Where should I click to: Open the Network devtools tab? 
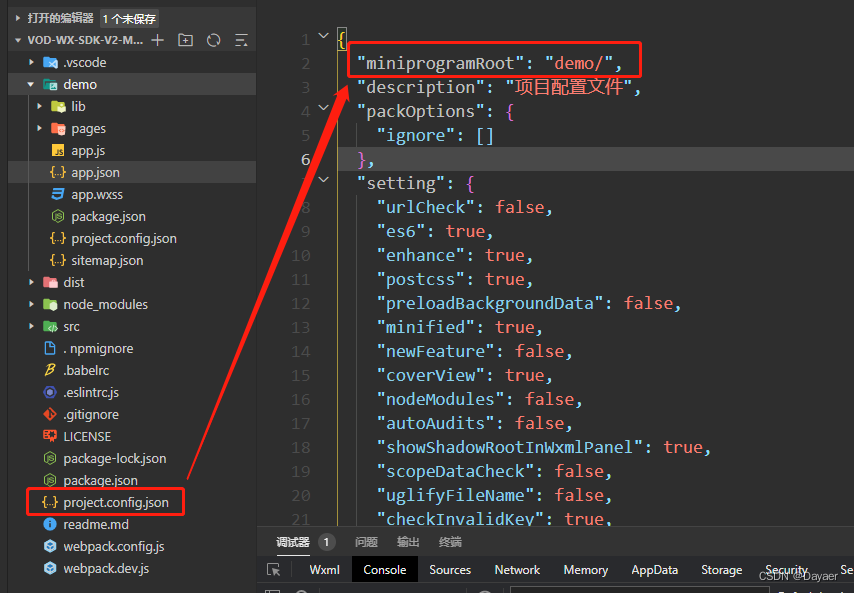tap(517, 570)
